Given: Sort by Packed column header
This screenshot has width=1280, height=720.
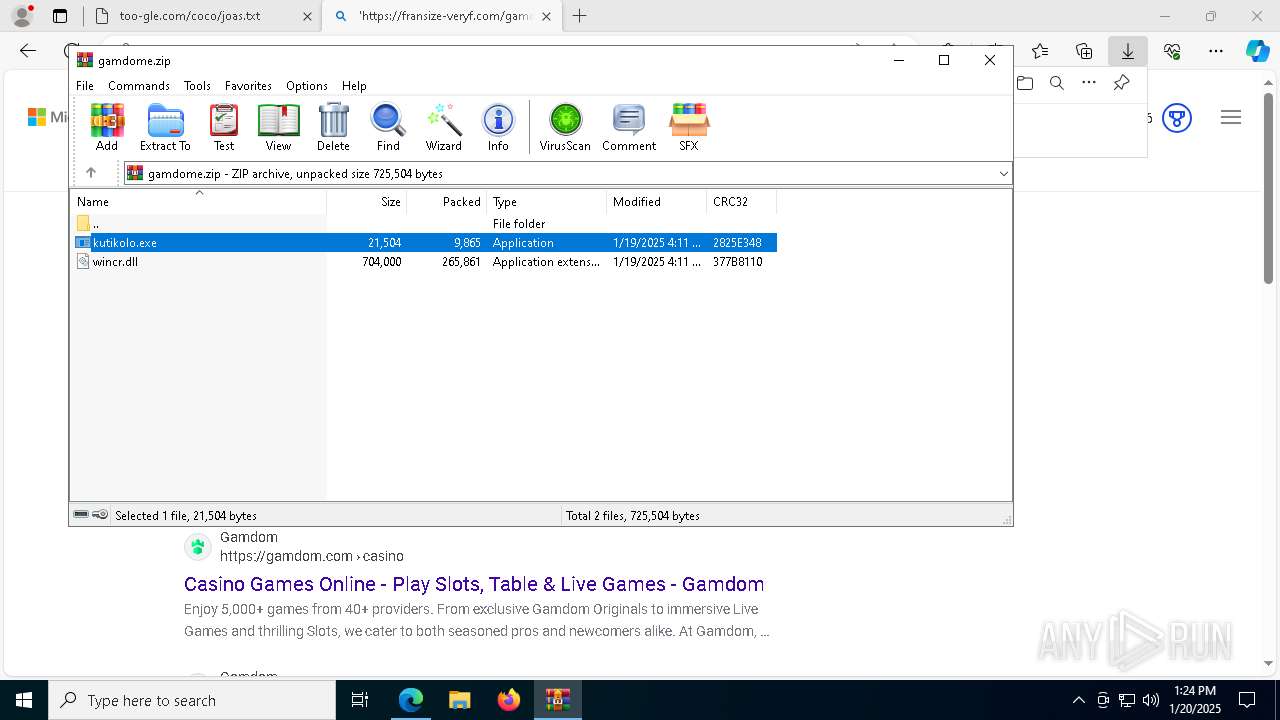Looking at the screenshot, I should (447, 201).
